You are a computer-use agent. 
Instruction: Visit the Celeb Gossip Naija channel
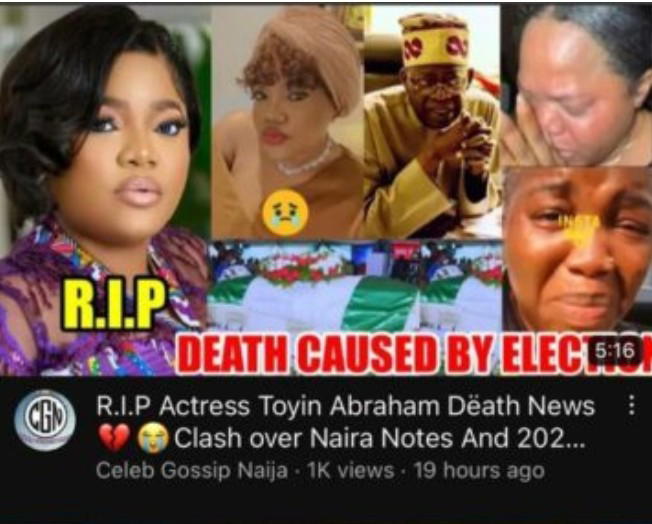pyautogui.click(x=192, y=471)
